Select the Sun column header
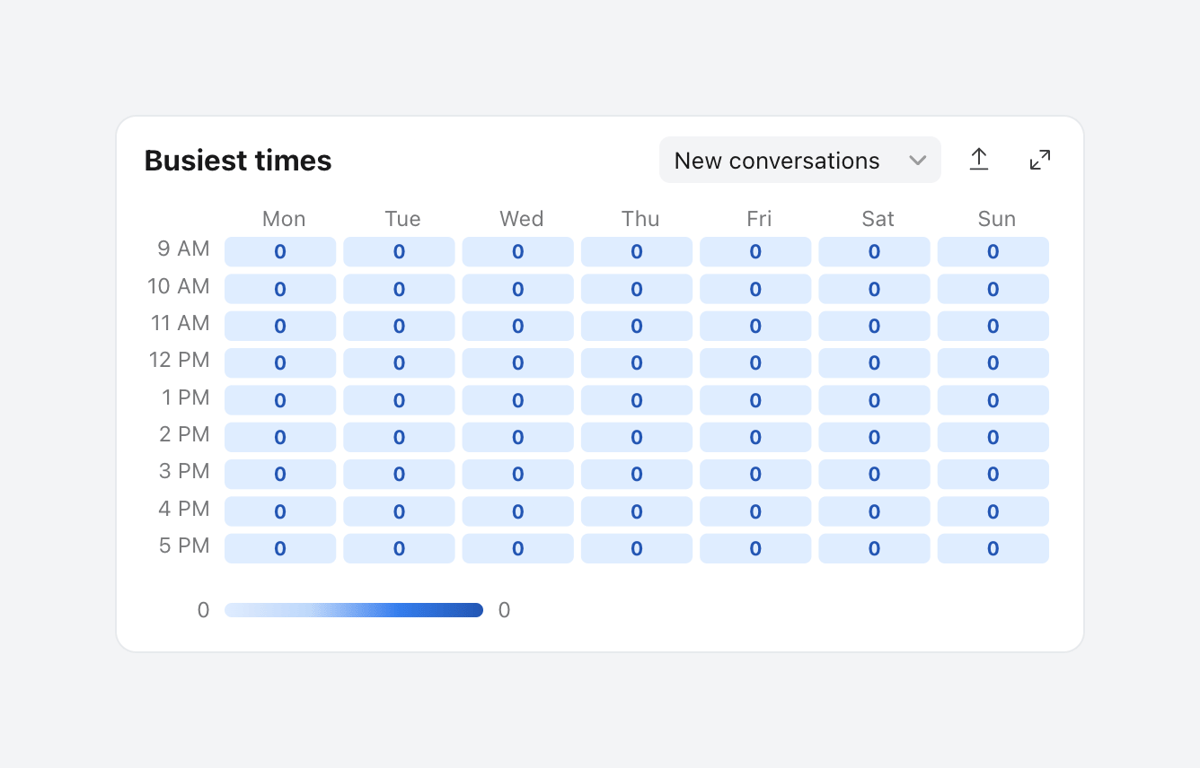Image resolution: width=1200 pixels, height=768 pixels. (x=996, y=218)
